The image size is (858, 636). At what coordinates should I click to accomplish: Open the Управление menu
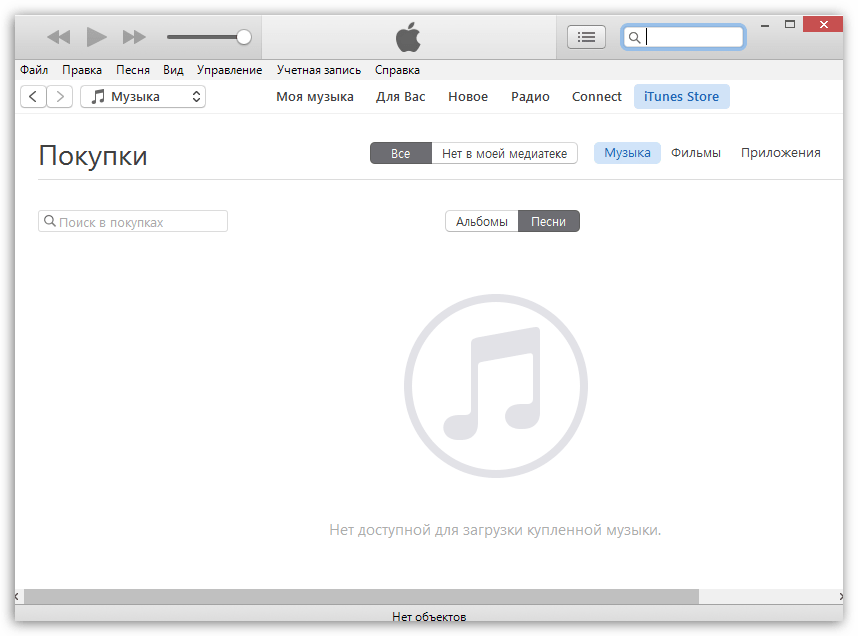tap(229, 70)
